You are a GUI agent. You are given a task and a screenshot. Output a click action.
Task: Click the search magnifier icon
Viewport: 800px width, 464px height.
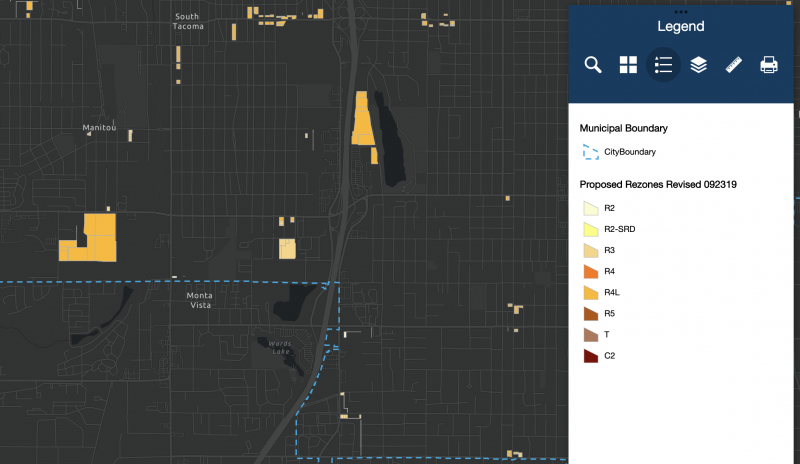tap(593, 65)
